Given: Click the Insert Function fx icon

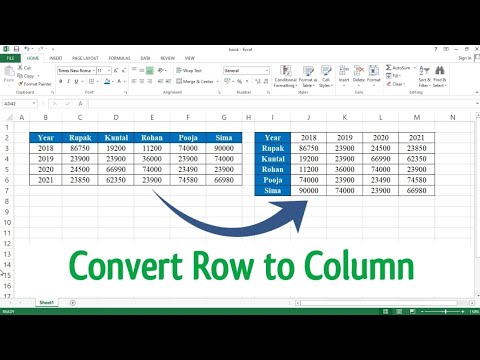Looking at the screenshot, I should pos(80,104).
